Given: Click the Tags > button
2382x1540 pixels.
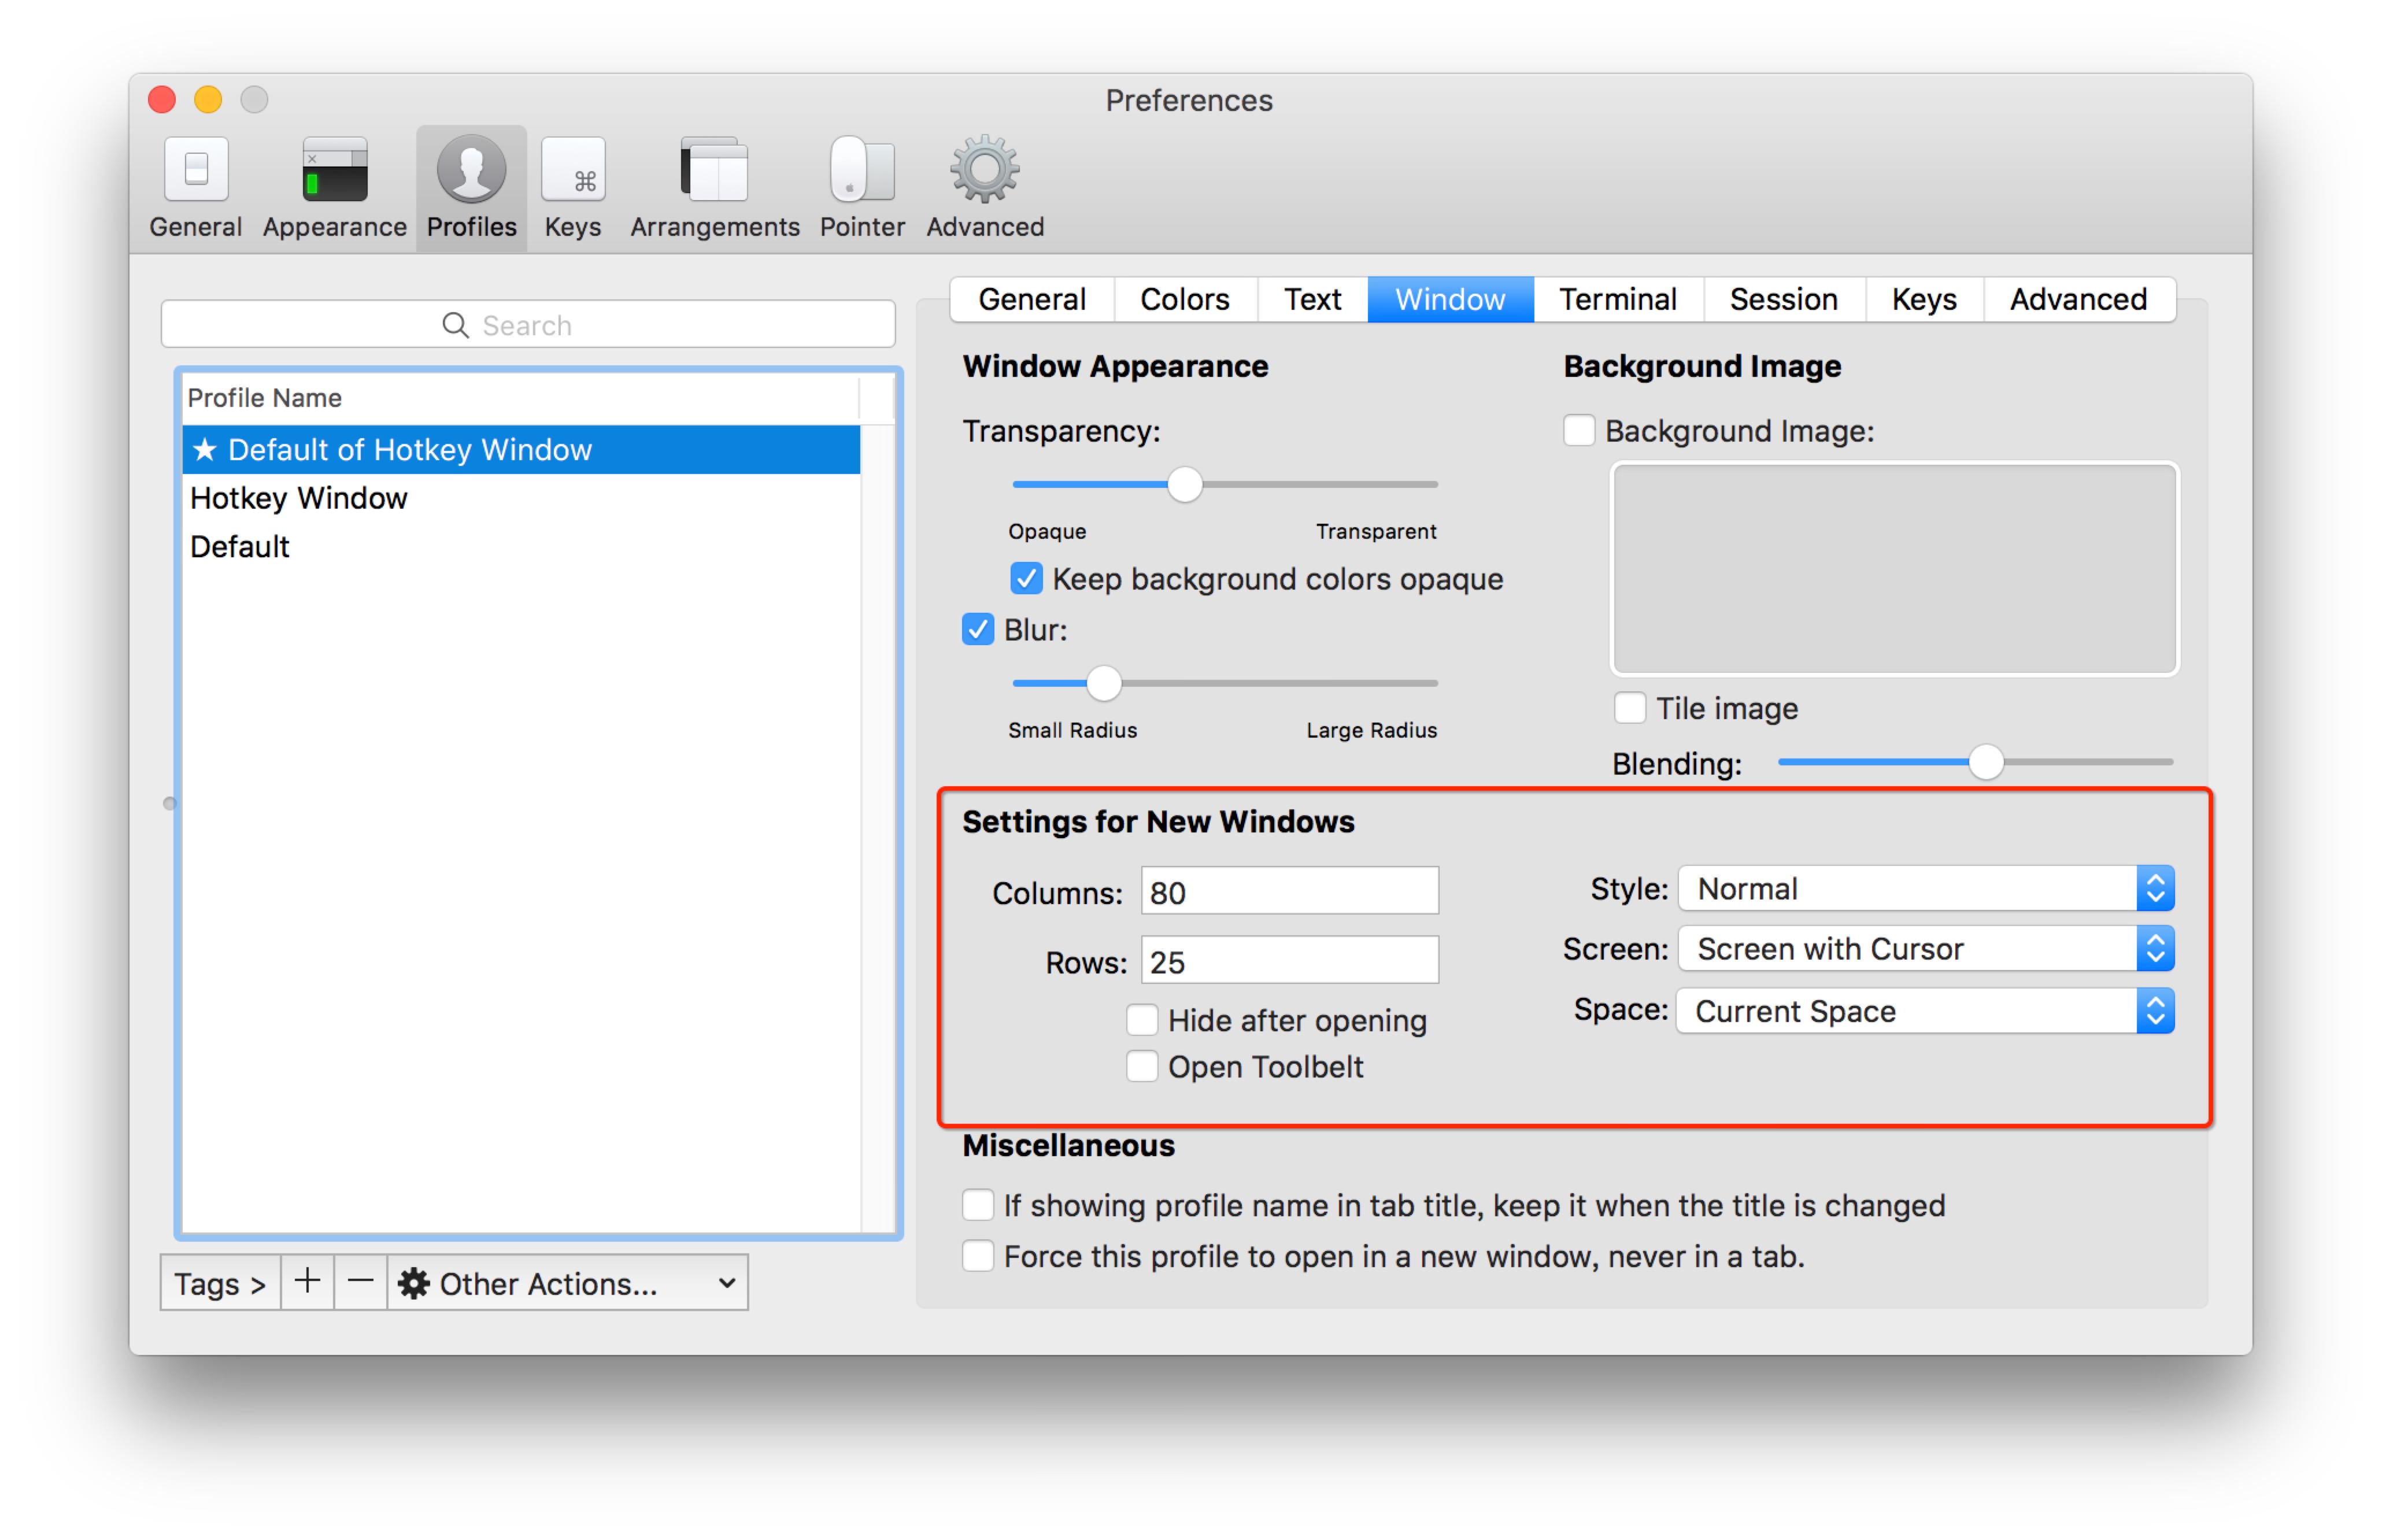Looking at the screenshot, I should (x=220, y=1283).
